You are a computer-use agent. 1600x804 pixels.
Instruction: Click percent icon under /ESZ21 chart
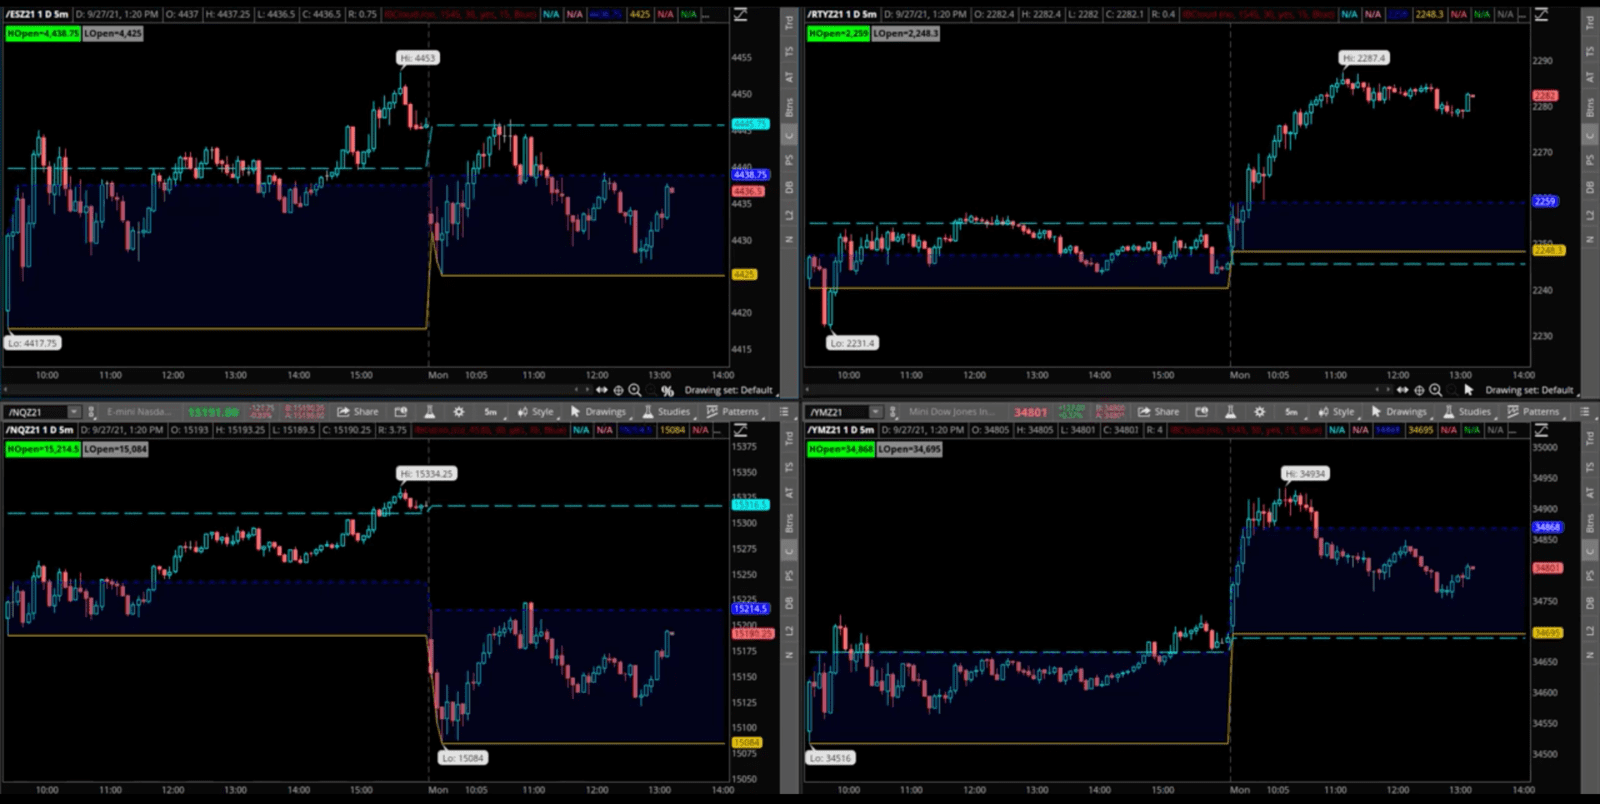[x=667, y=391]
